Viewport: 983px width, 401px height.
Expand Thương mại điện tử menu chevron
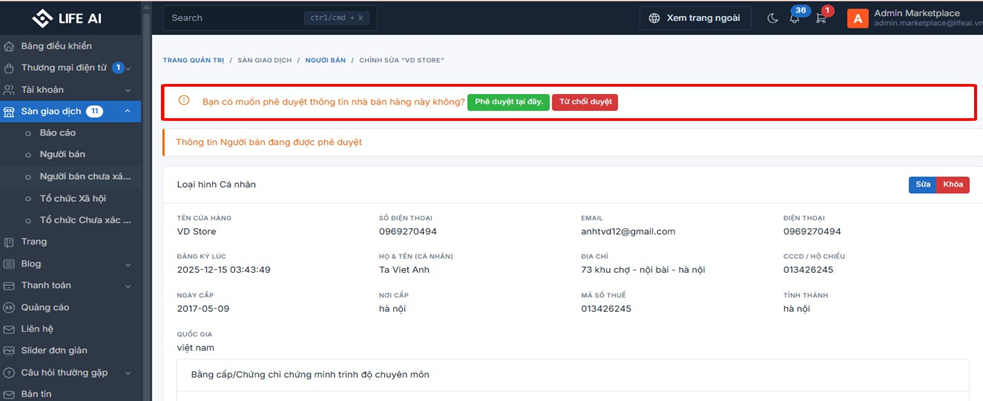click(x=128, y=68)
